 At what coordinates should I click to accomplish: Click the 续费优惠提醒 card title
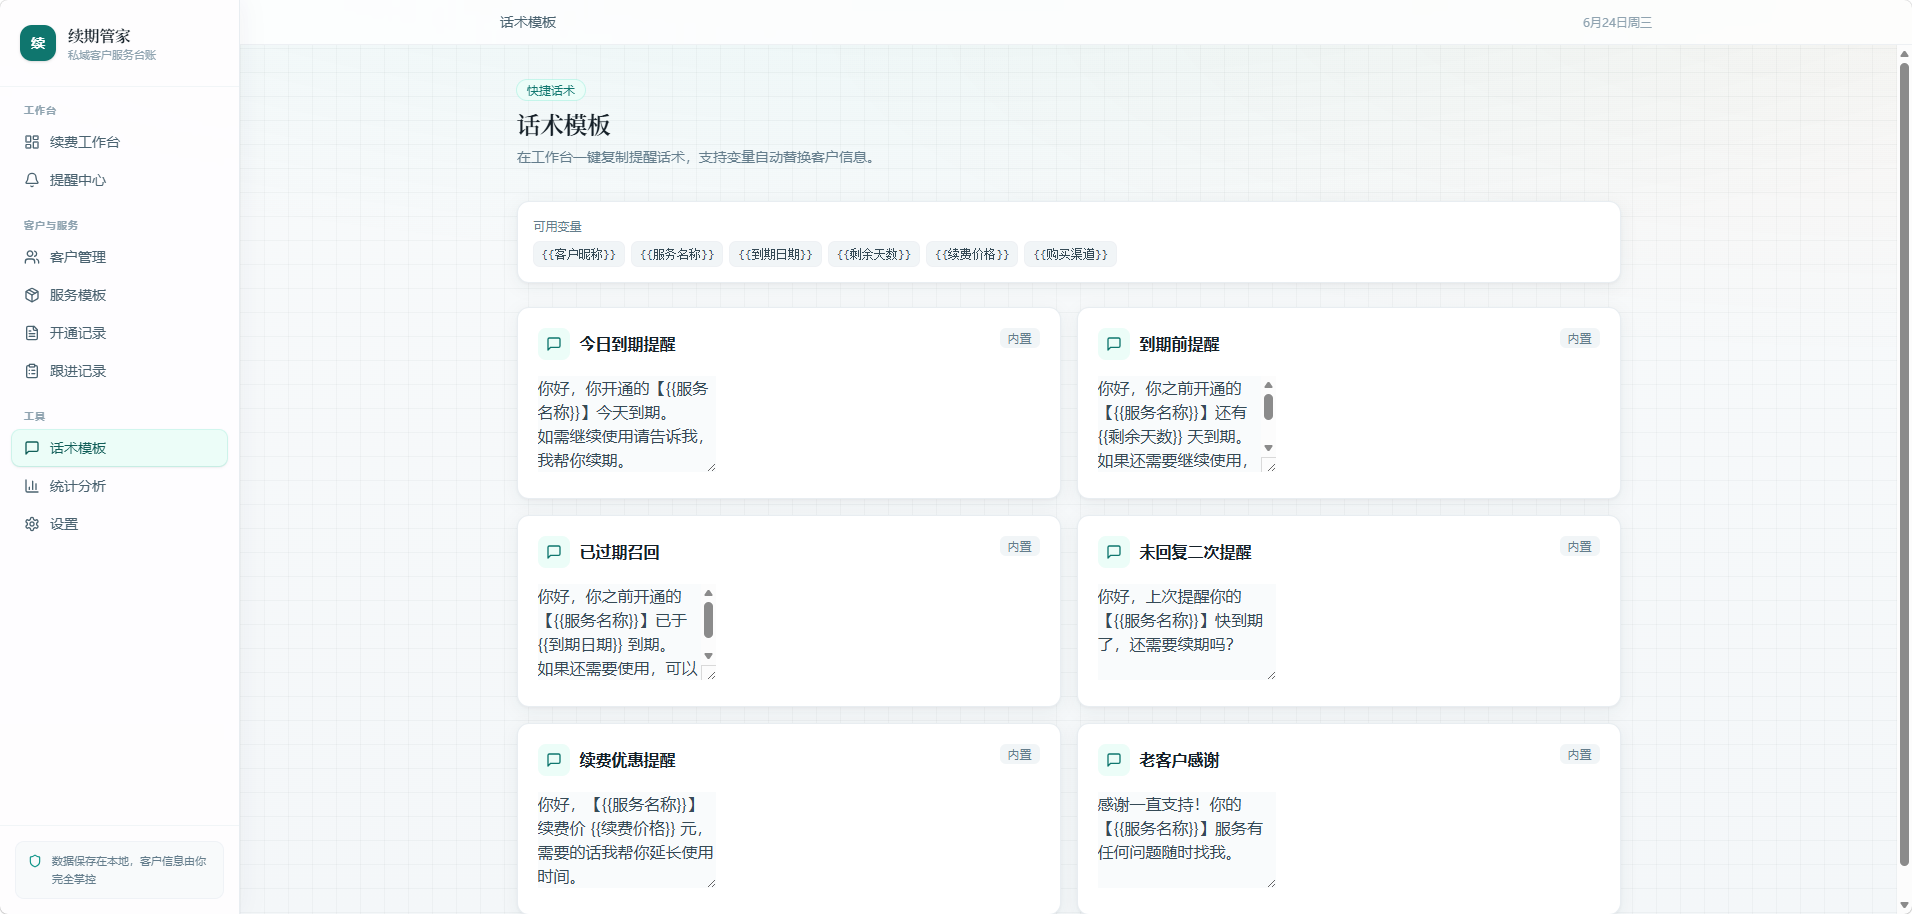click(x=628, y=760)
